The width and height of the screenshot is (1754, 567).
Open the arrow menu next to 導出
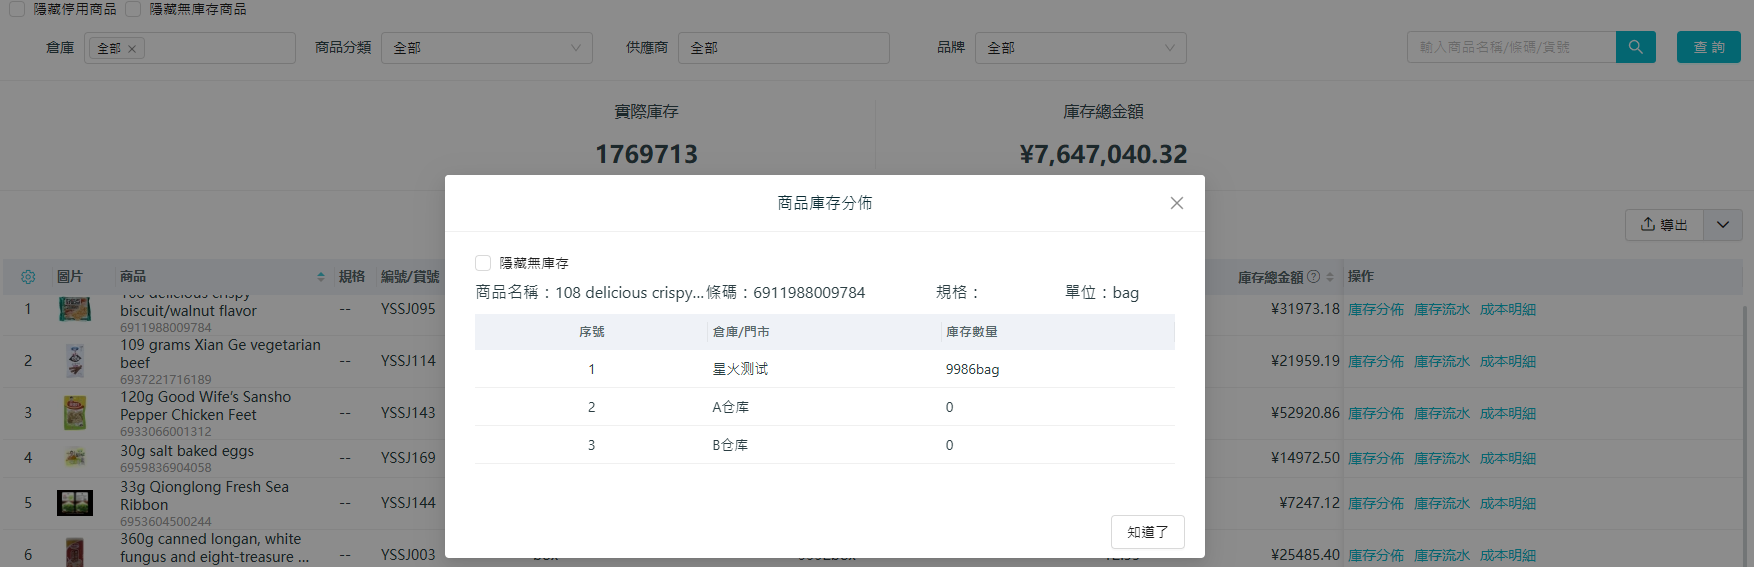click(1723, 225)
